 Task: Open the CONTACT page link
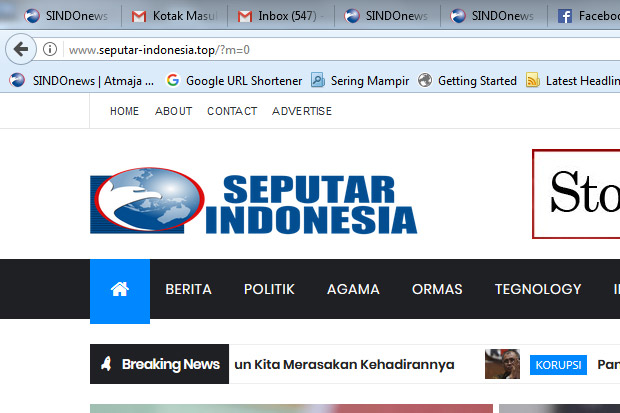[232, 111]
